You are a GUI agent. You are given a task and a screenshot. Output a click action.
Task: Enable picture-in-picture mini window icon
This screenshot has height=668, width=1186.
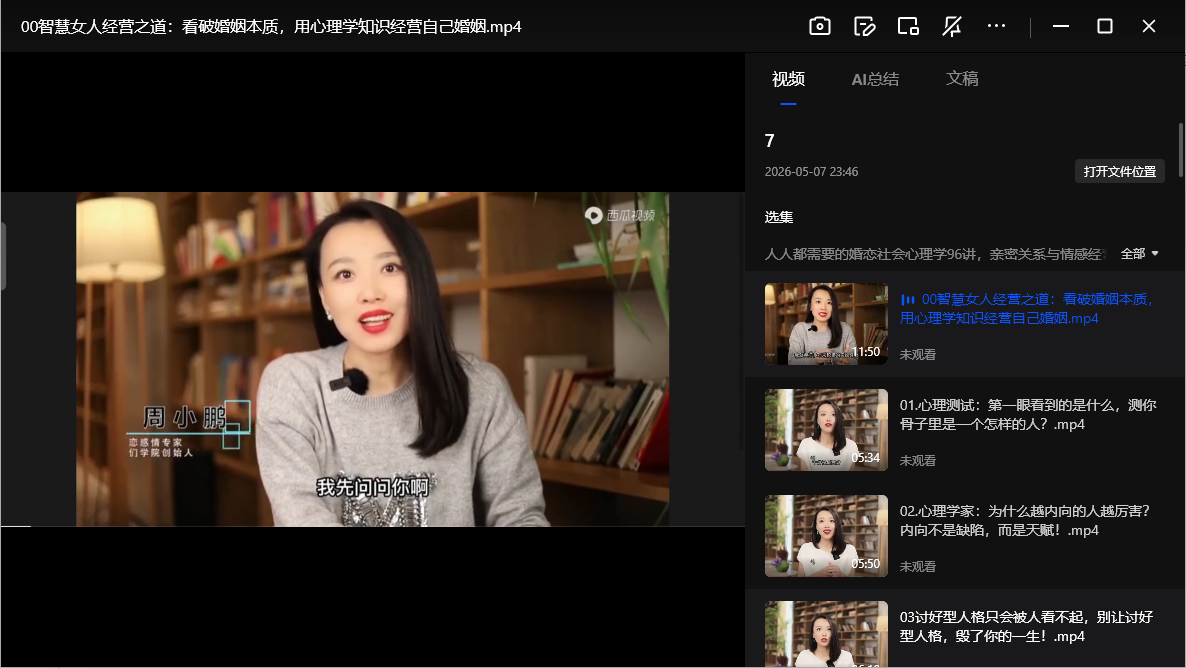click(x=908, y=26)
